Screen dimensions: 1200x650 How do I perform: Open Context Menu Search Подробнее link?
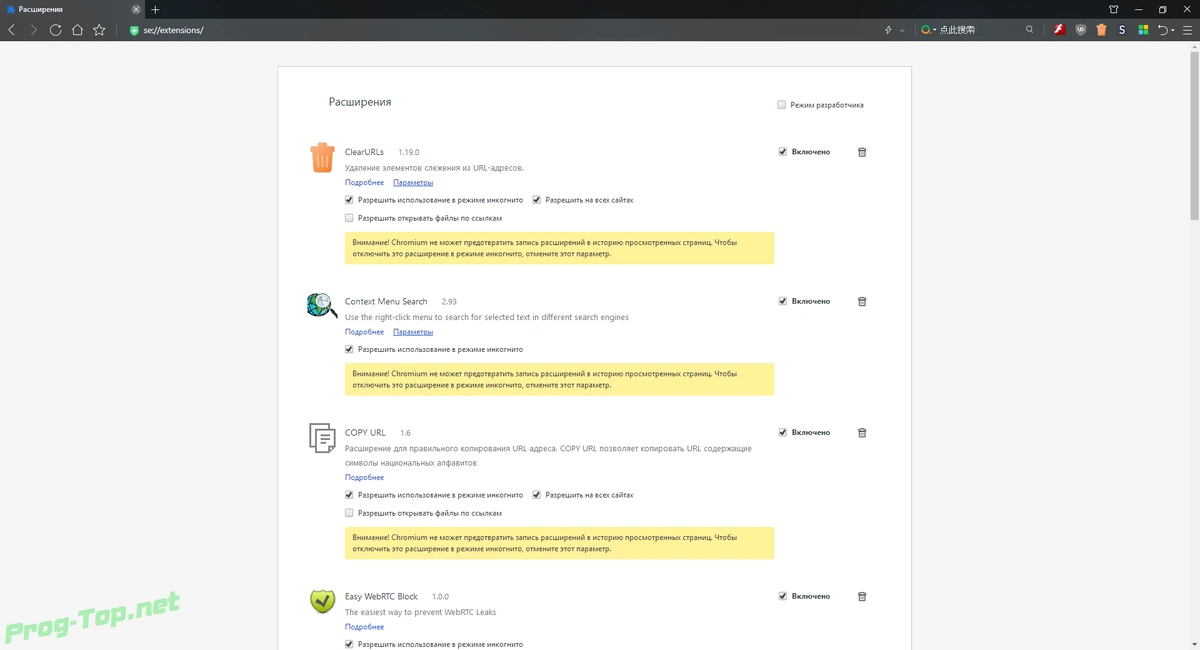364,332
